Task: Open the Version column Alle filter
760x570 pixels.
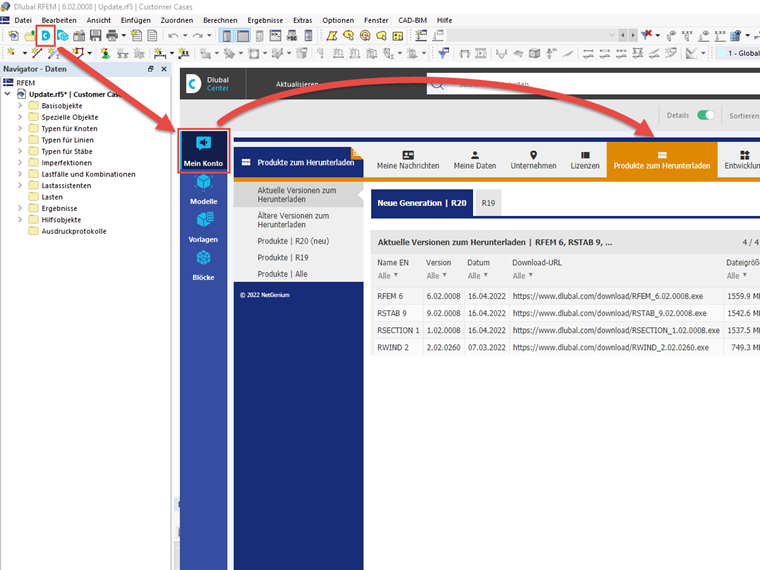Action: click(x=437, y=276)
